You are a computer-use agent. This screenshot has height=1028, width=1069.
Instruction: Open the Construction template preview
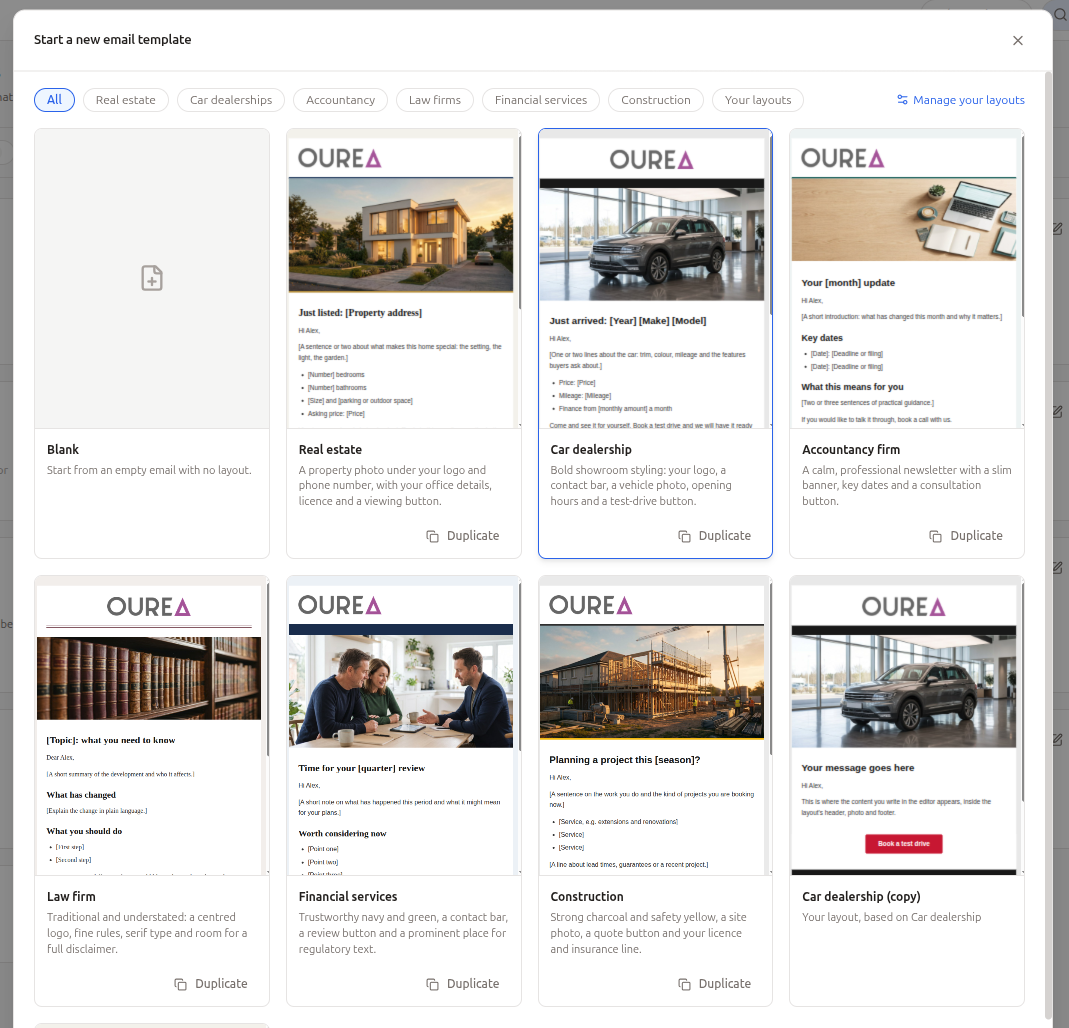pos(655,725)
